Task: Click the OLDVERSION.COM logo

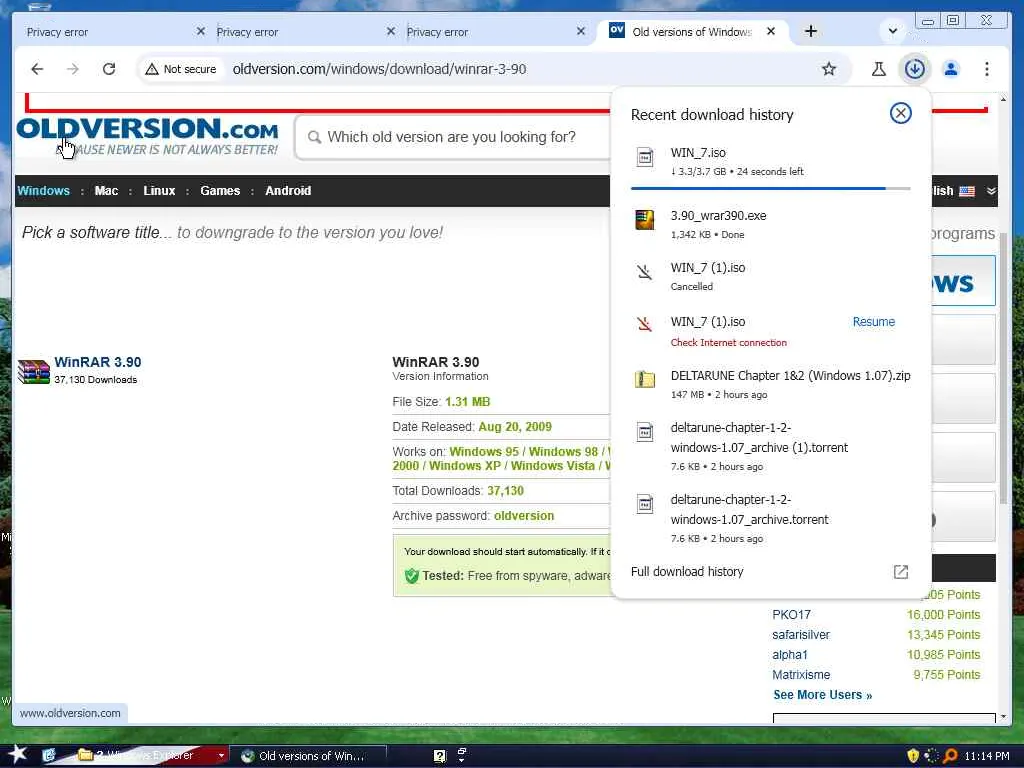Action: click(x=148, y=136)
